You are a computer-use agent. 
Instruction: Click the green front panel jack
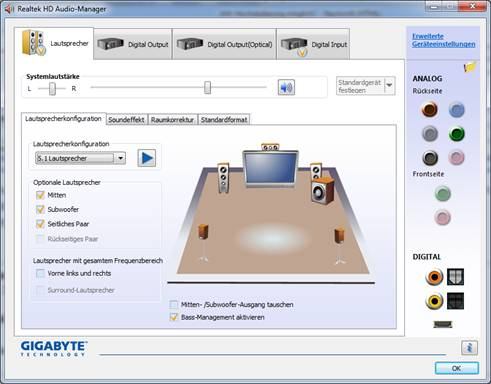click(x=443, y=194)
